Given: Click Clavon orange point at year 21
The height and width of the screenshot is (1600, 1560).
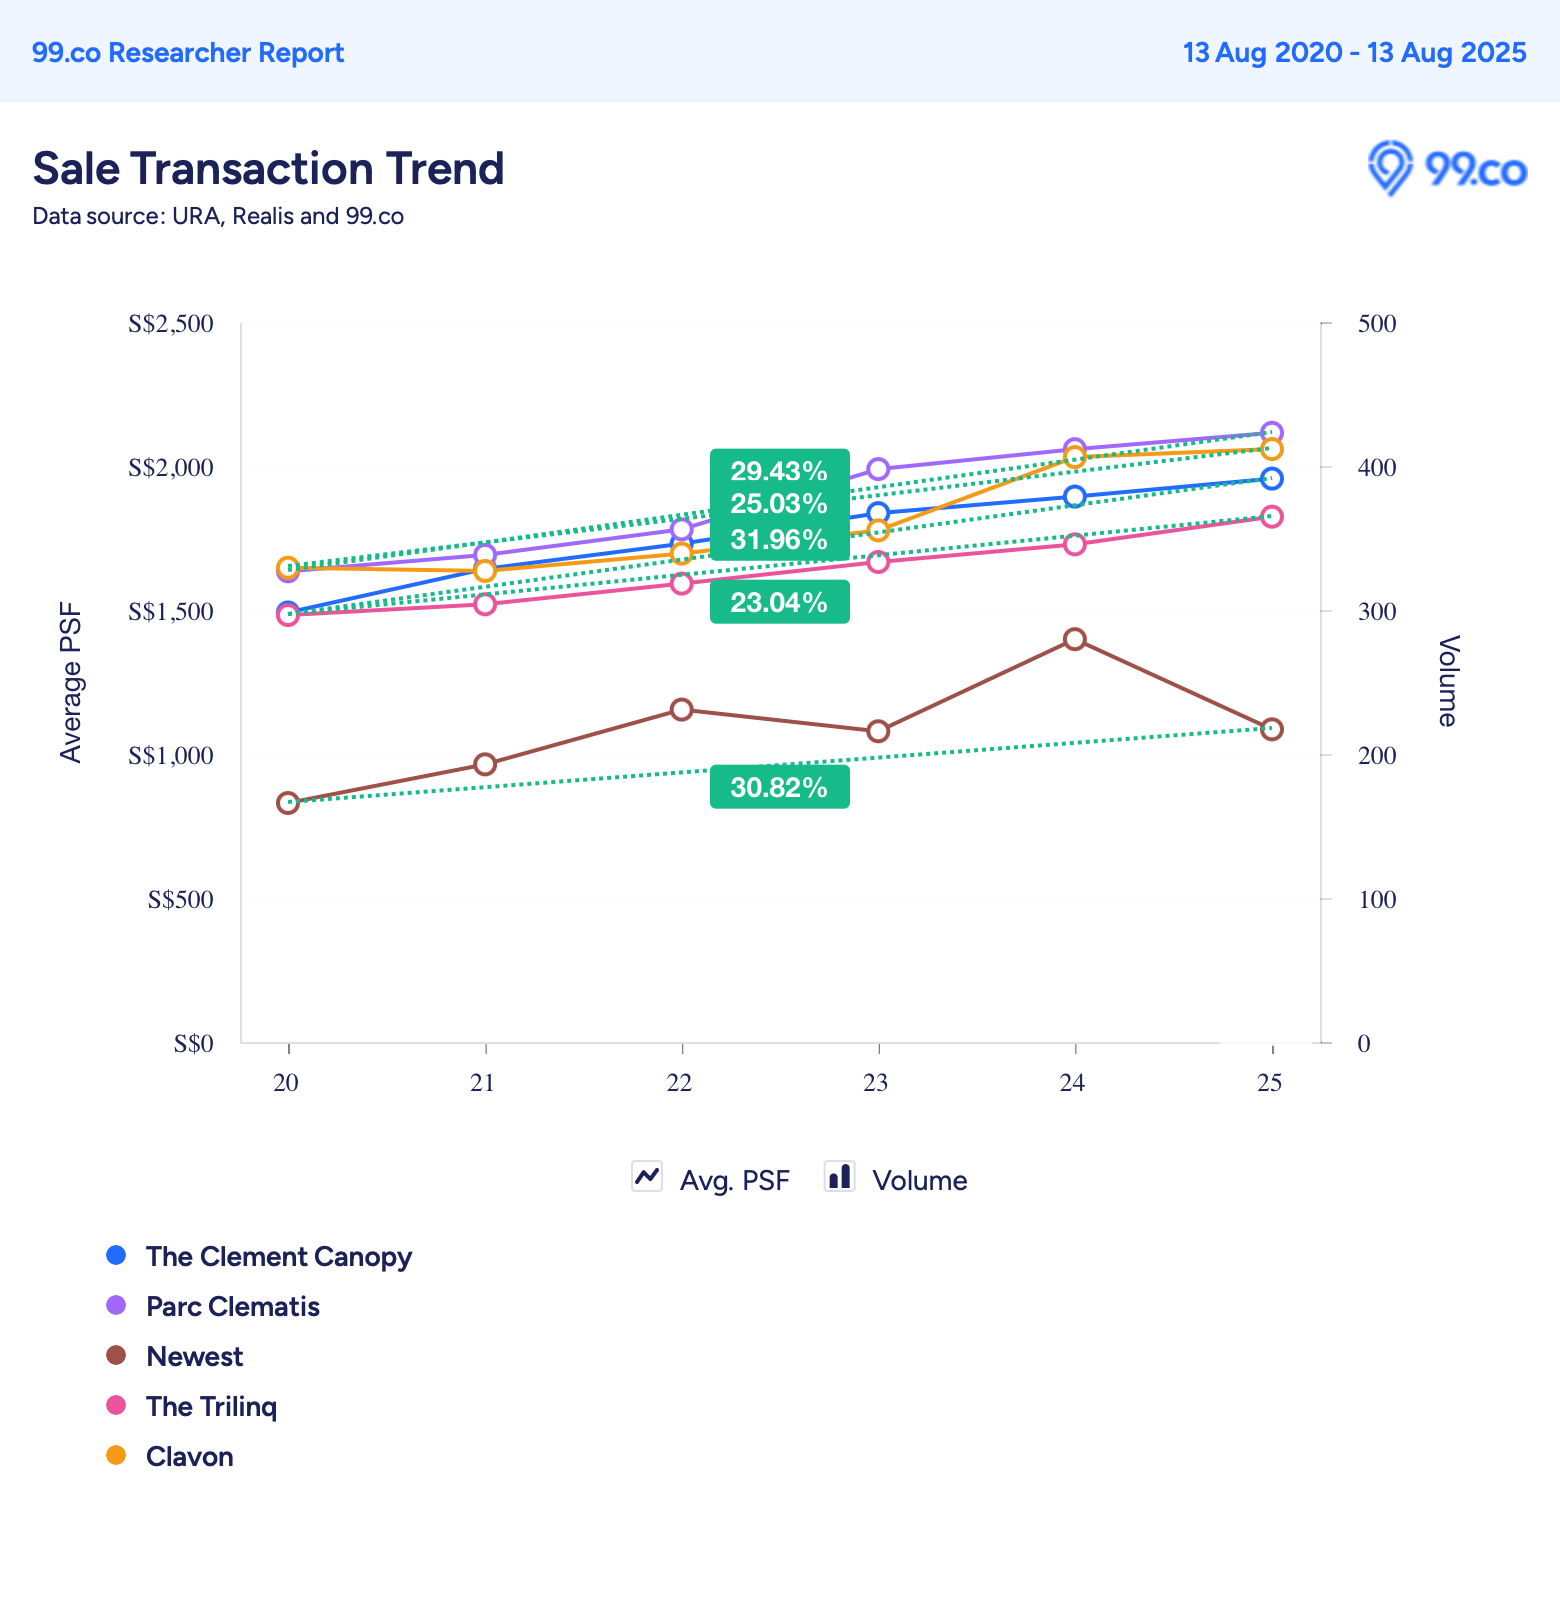Looking at the screenshot, I should click(485, 571).
